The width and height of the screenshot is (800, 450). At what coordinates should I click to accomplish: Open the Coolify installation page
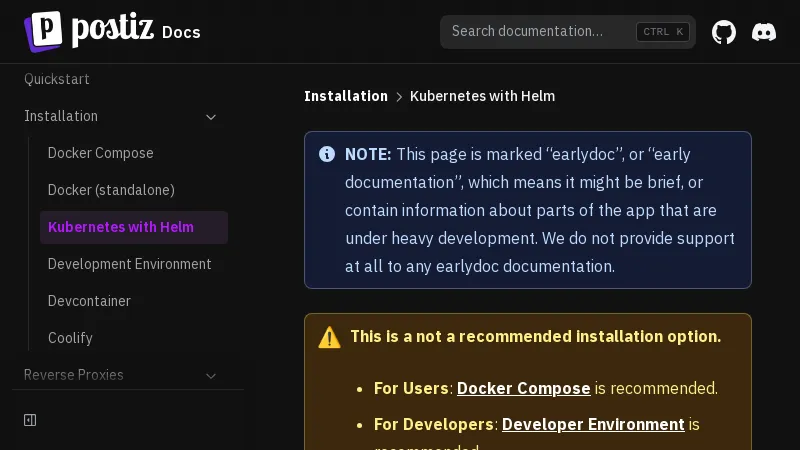coord(70,338)
